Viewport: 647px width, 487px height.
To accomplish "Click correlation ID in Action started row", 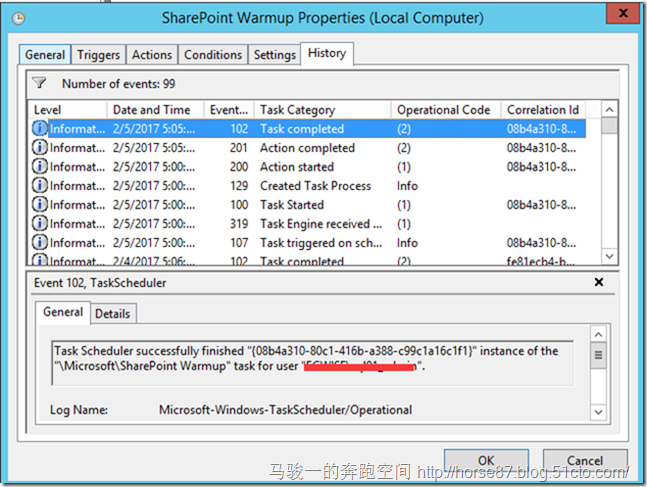I will [541, 167].
